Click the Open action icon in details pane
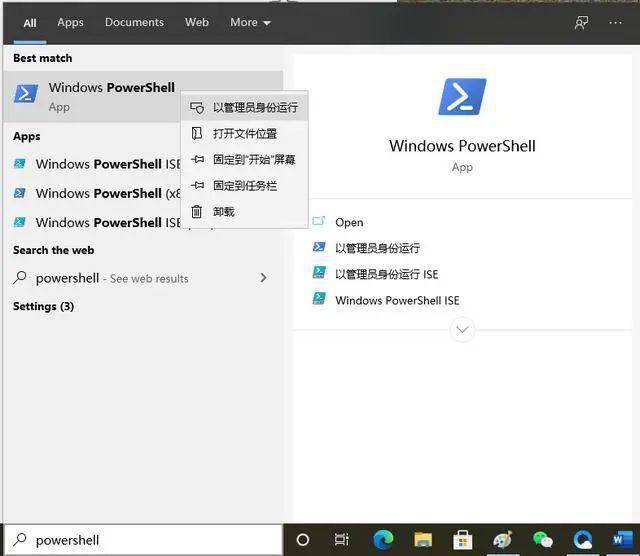Image resolution: width=640 pixels, height=556 pixels. point(319,221)
